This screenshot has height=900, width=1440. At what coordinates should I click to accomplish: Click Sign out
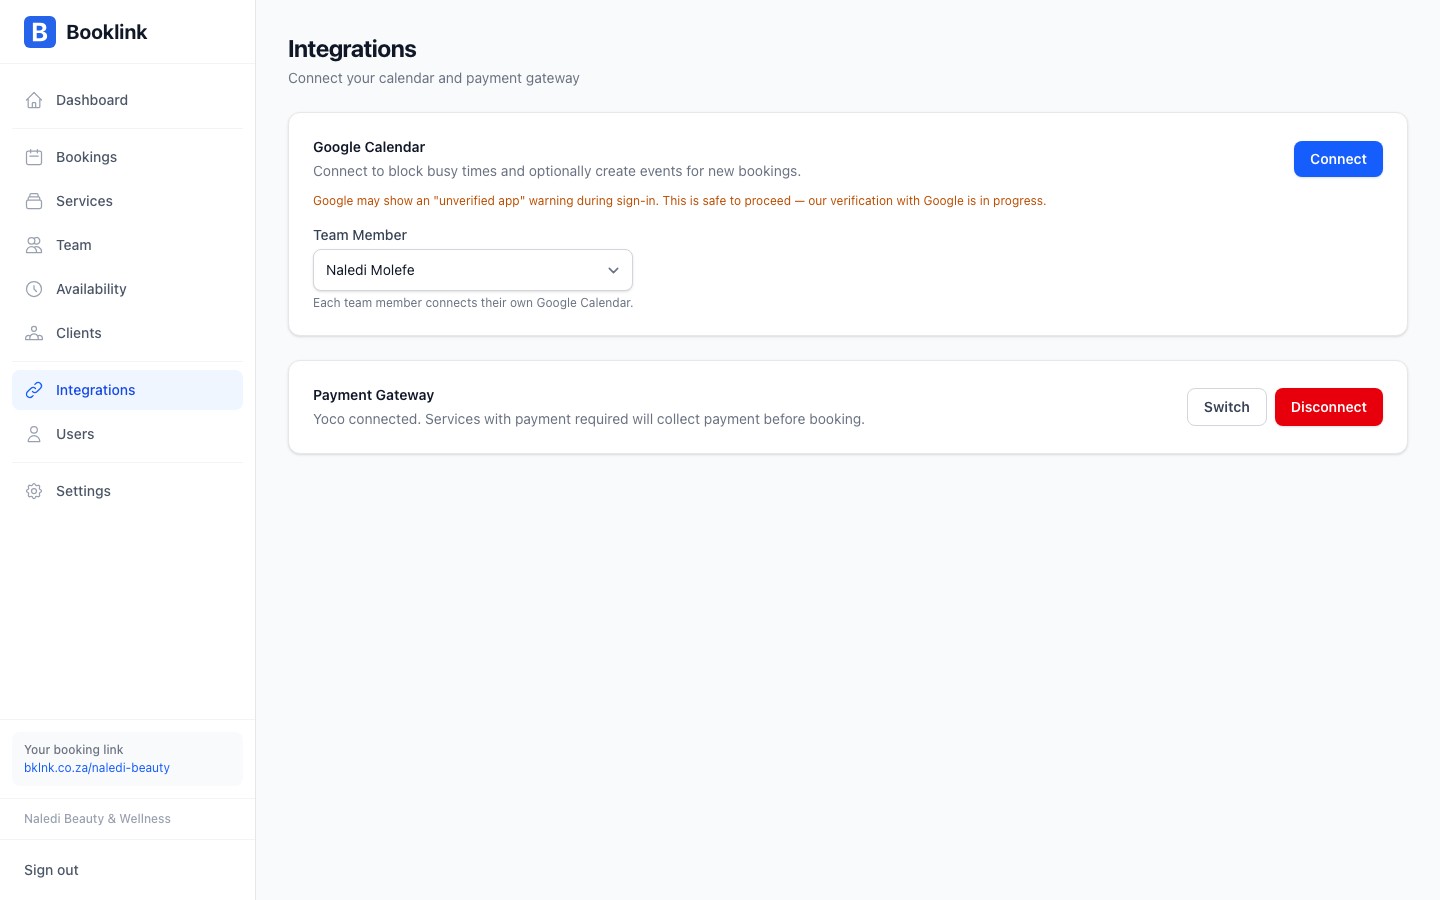[x=51, y=870]
